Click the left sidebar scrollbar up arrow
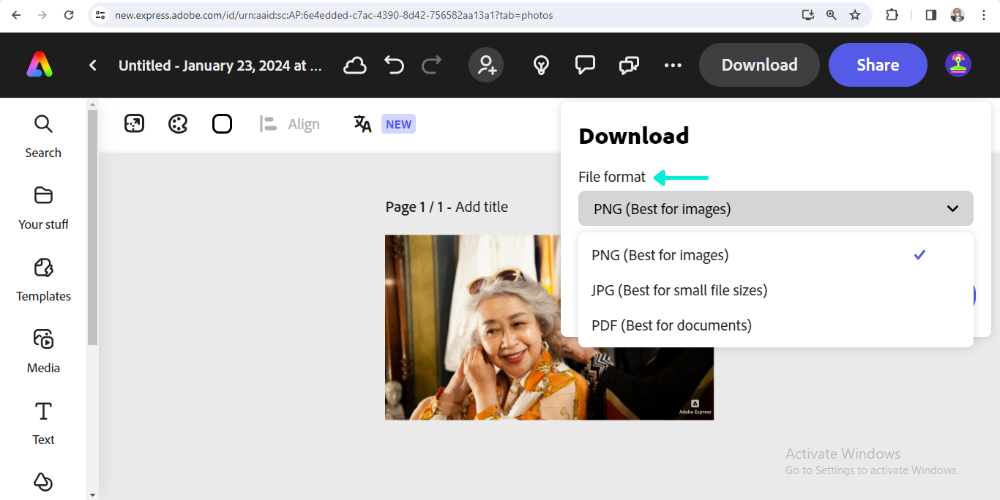This screenshot has height=500, width=1000. pos(92,105)
